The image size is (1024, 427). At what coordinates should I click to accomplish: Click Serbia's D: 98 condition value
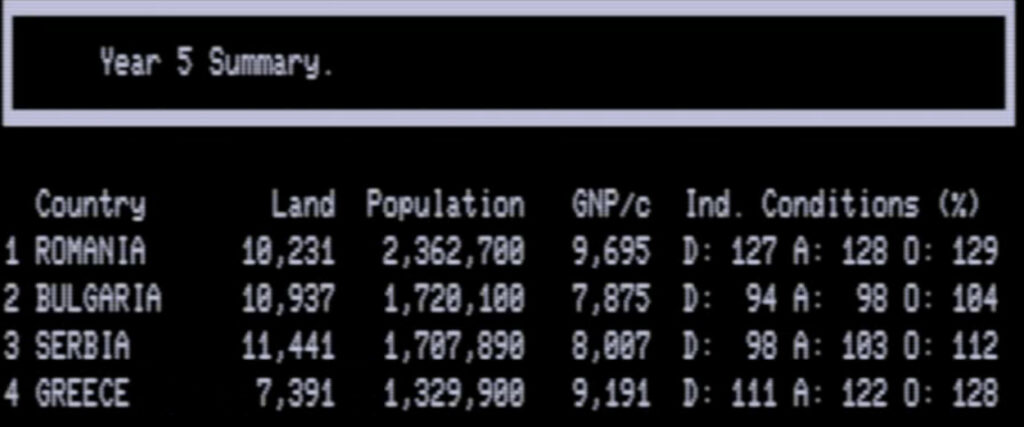click(x=730, y=346)
